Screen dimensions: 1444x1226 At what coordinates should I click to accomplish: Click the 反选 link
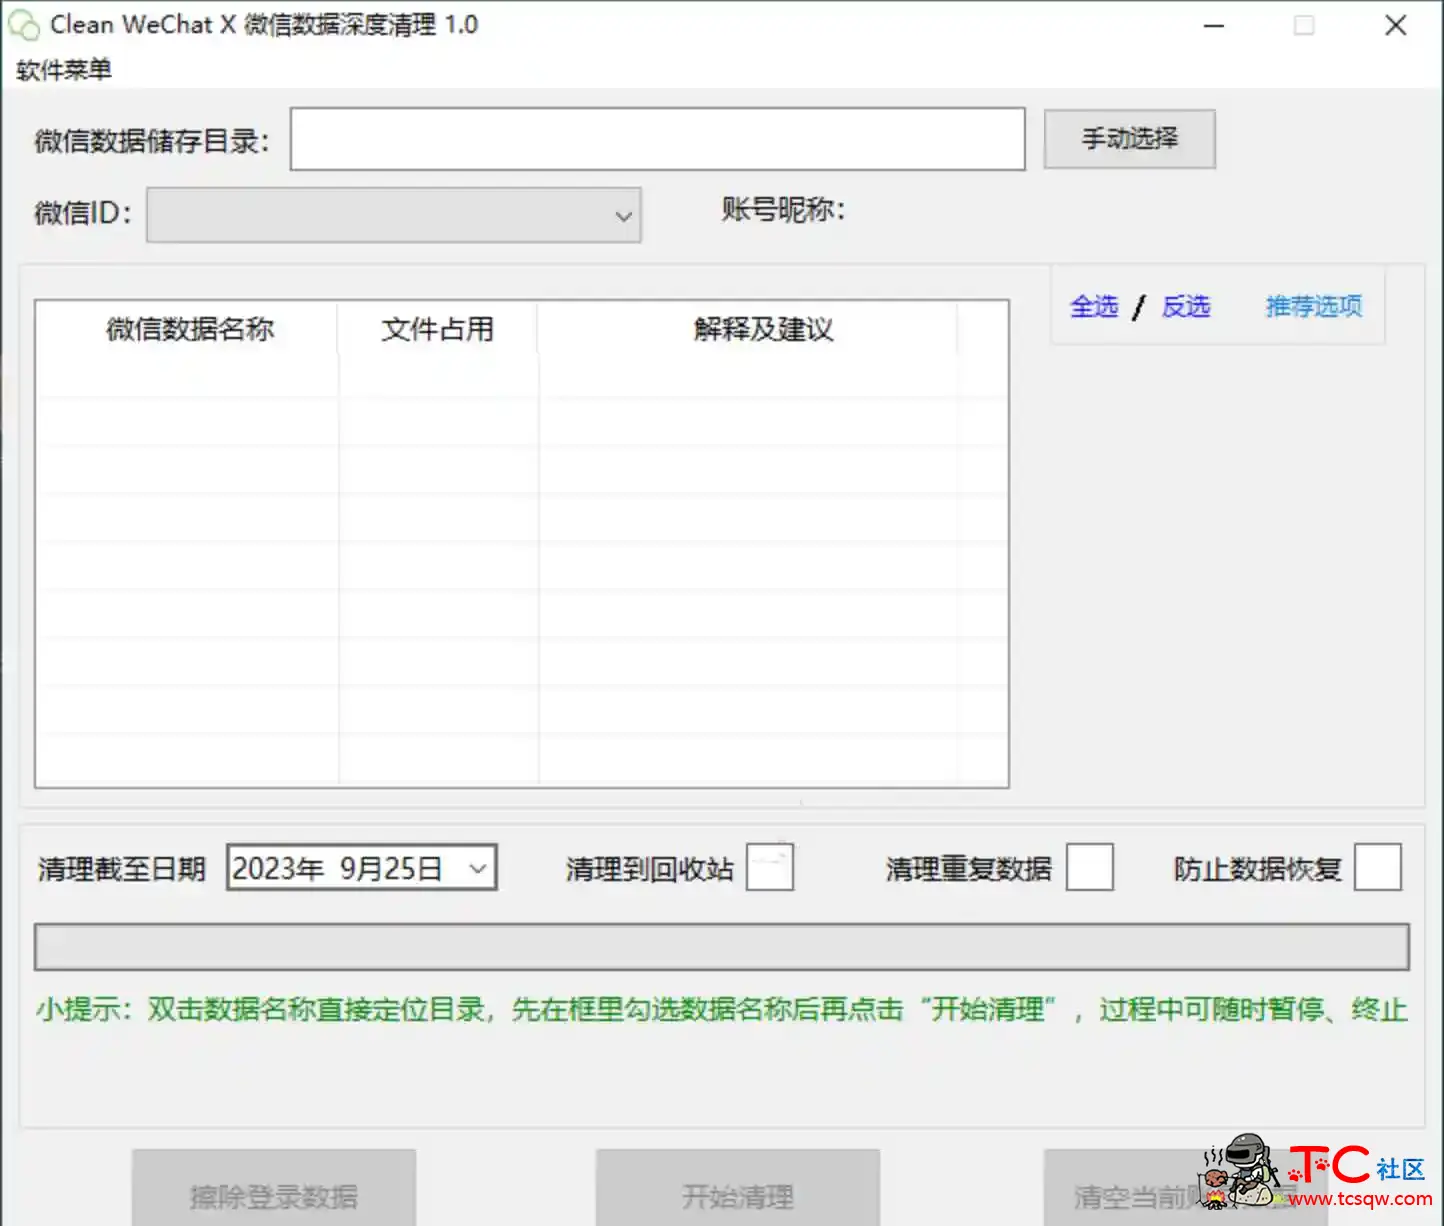tap(1185, 306)
